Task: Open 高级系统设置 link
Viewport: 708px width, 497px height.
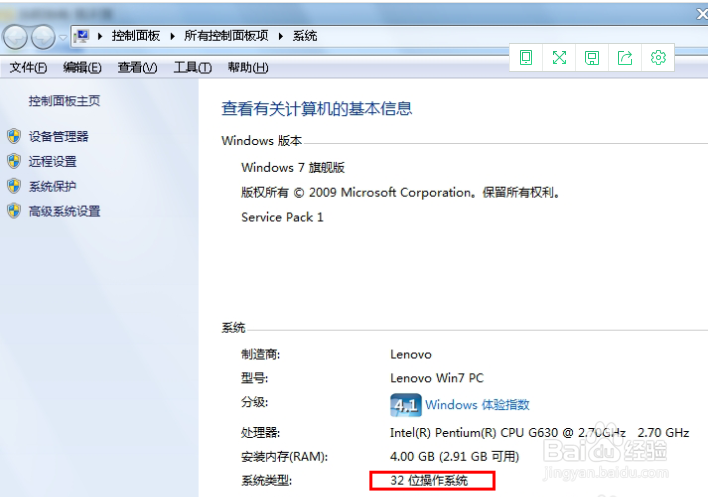Action: [64, 211]
